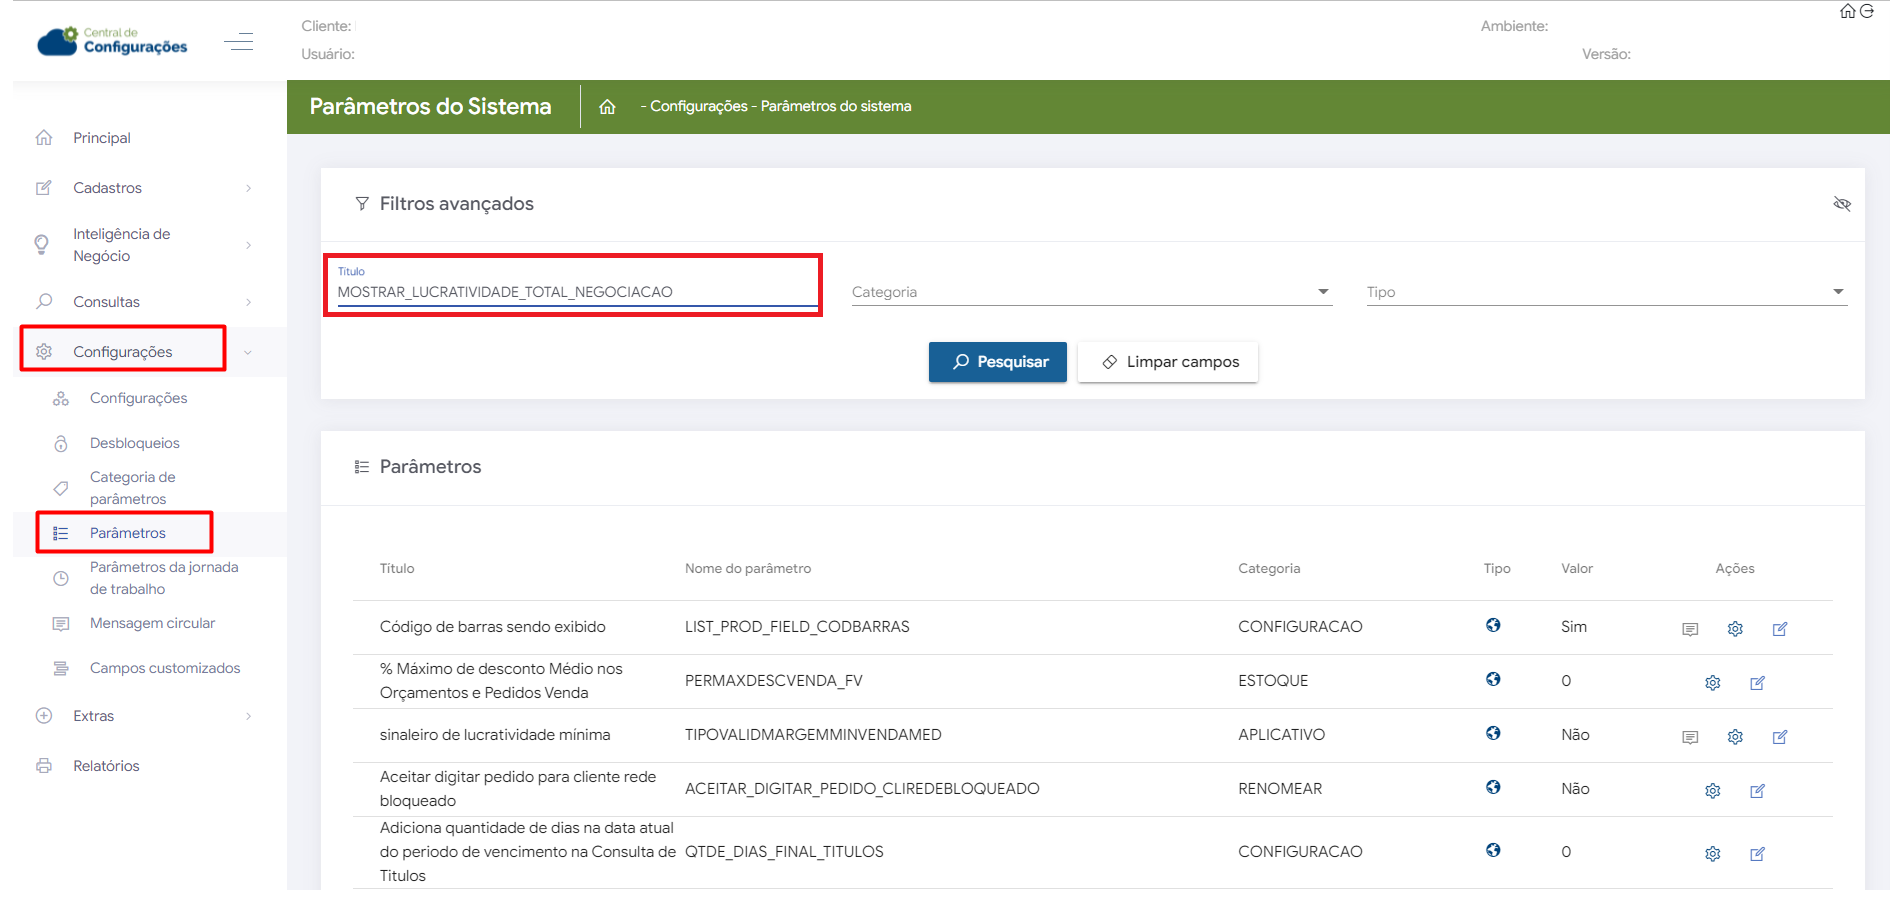The width and height of the screenshot is (1901, 914).
Task: Click the gear icon for PERMAXDESCVENDA_FV row
Action: click(1712, 683)
